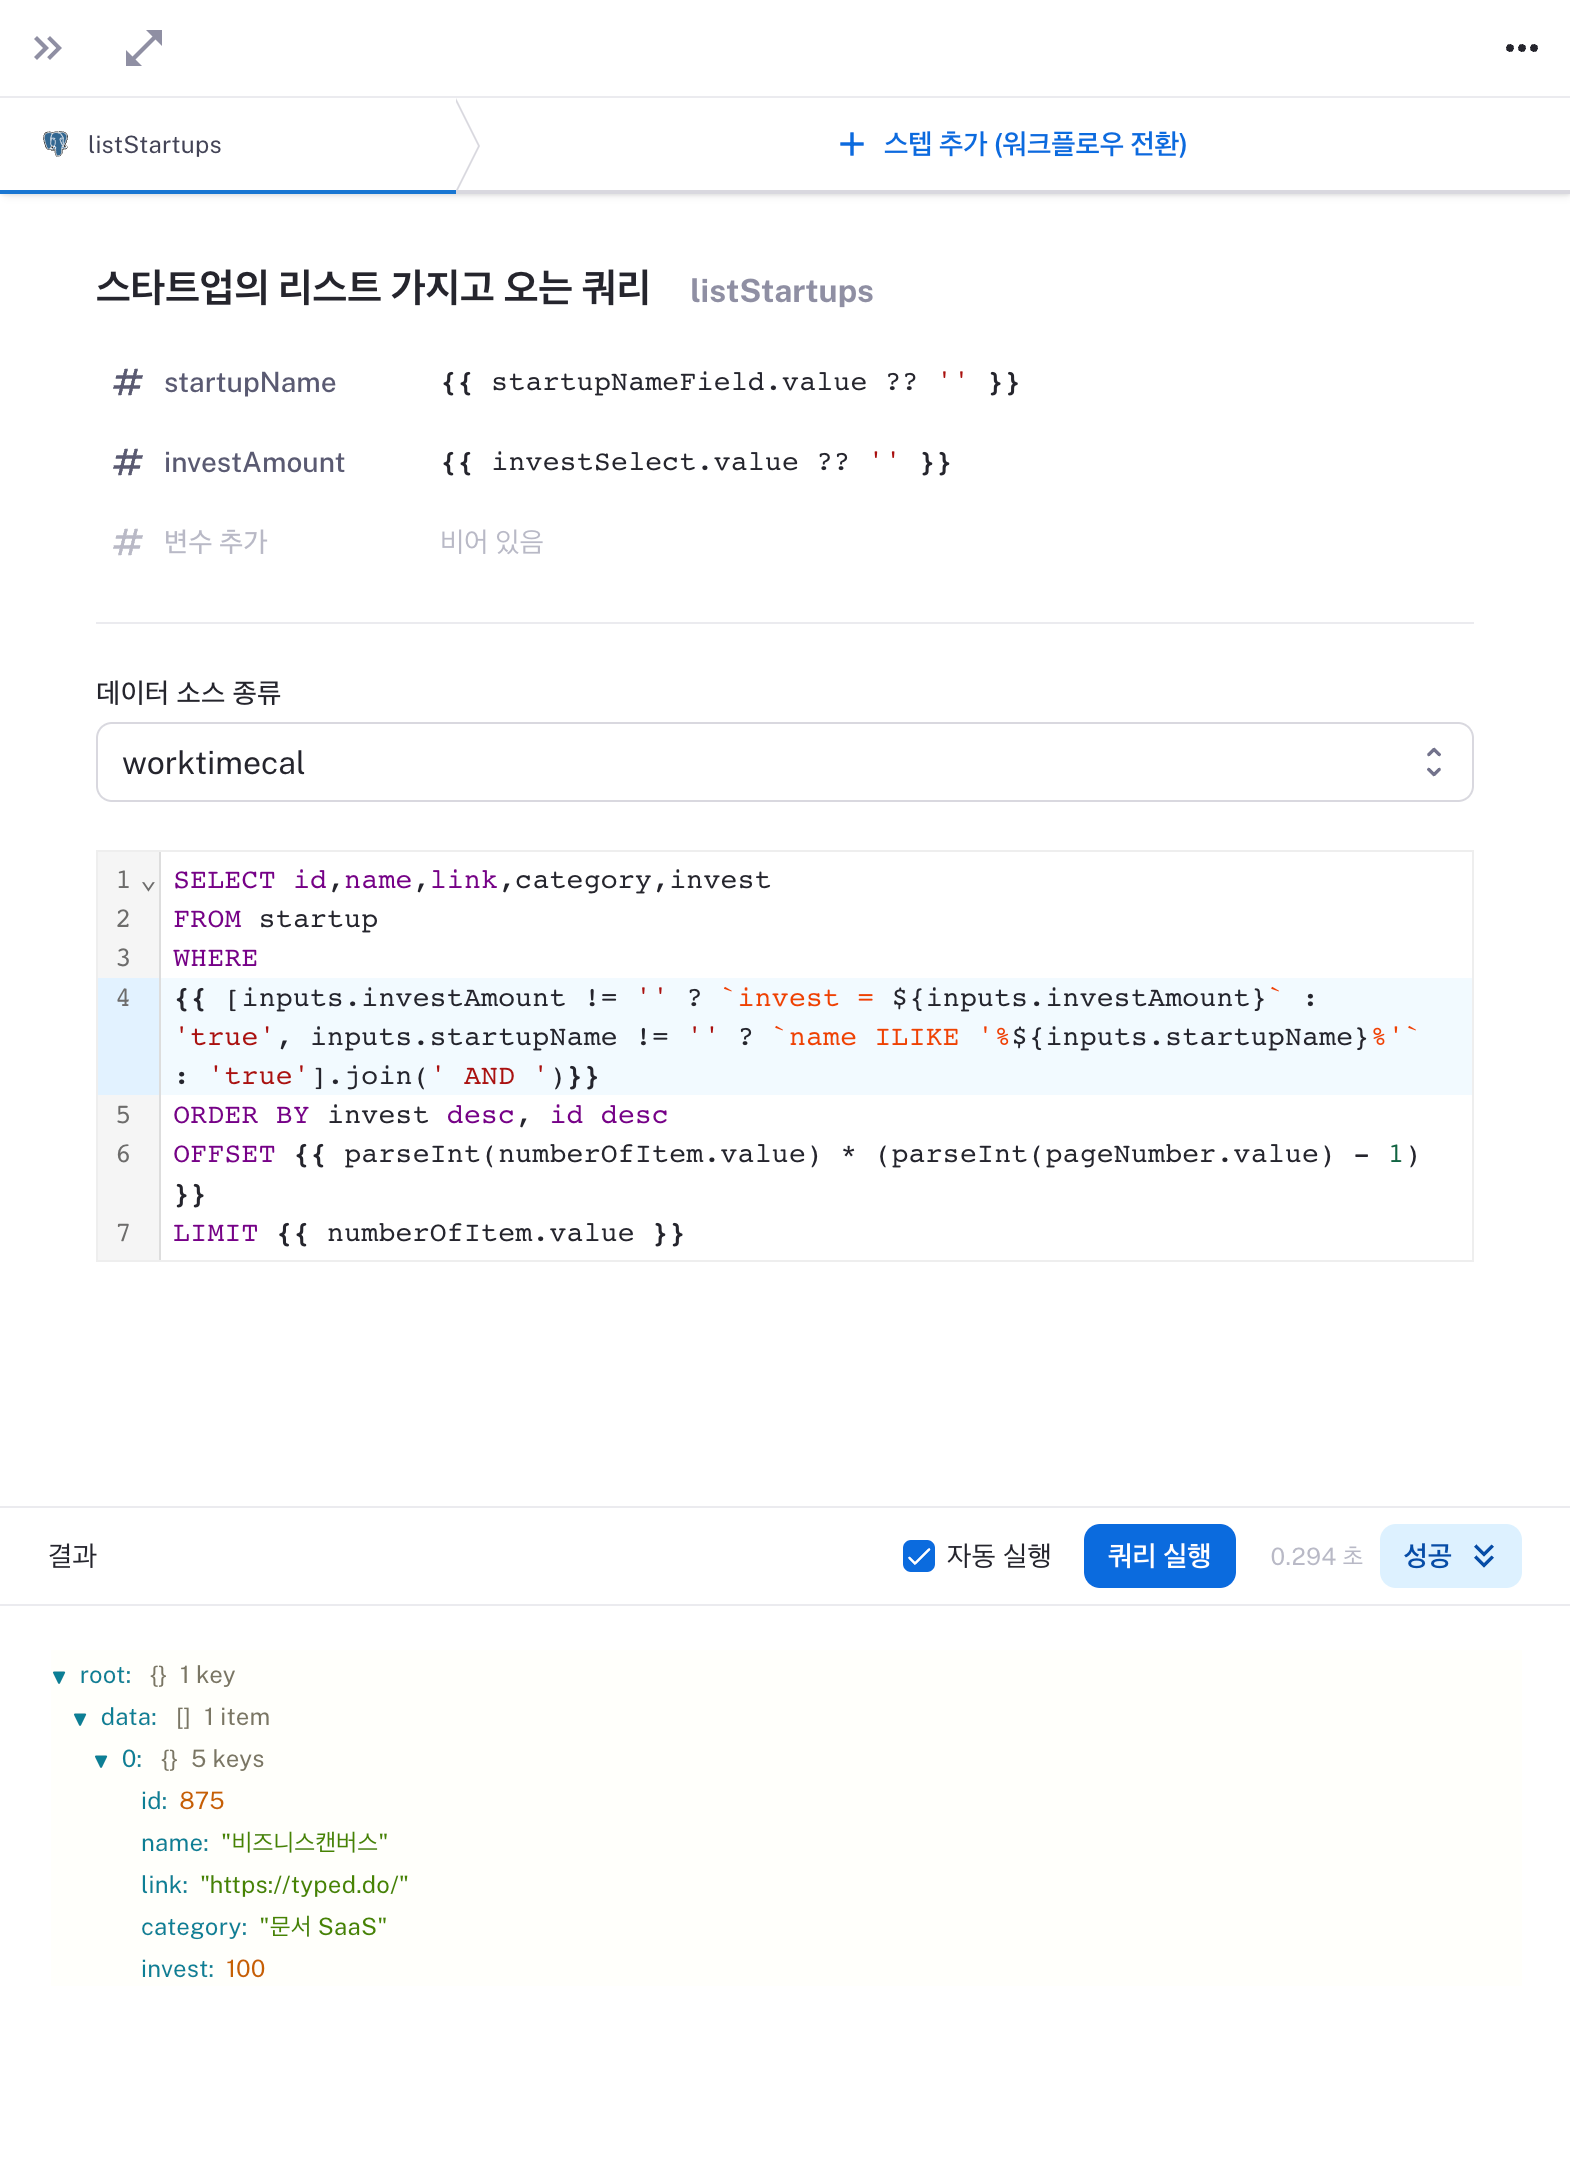This screenshot has width=1570, height=2162.
Task: Click WHERE keyword line in editor
Action: click(216, 958)
